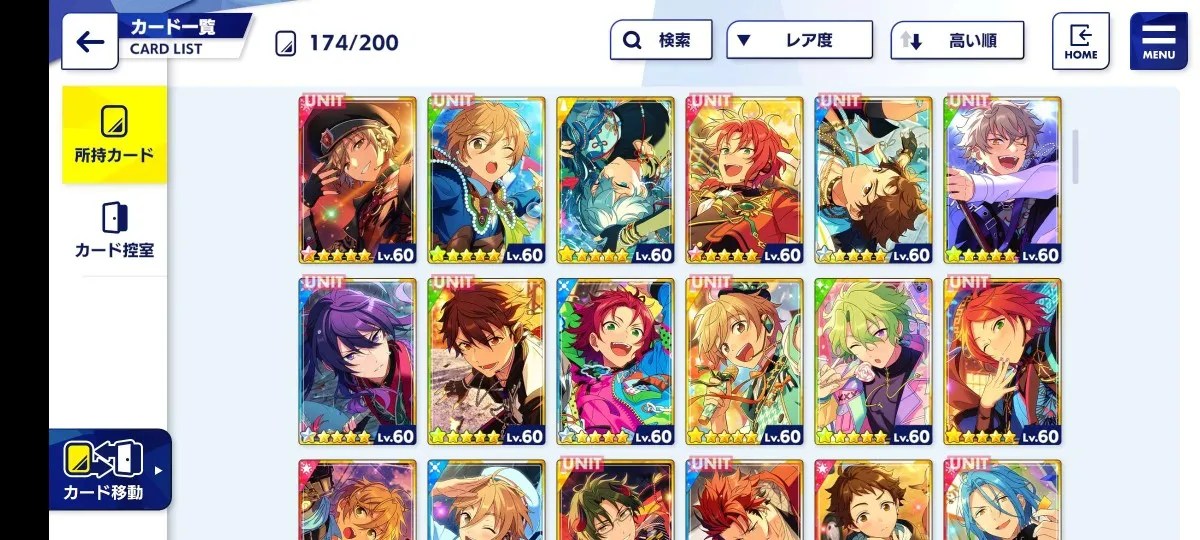This screenshot has width=1200, height=540.
Task: Click the small arrow on カード移動 panel
Action: coord(158,470)
